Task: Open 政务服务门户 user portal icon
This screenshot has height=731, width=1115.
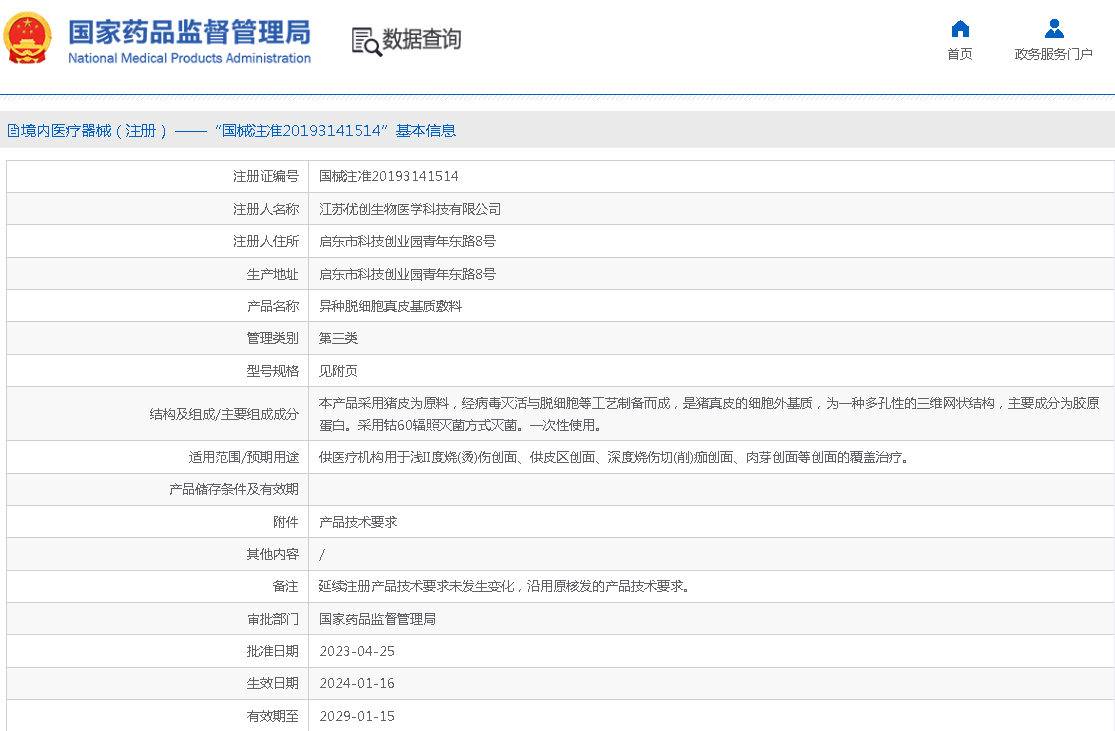Action: 1054,28
